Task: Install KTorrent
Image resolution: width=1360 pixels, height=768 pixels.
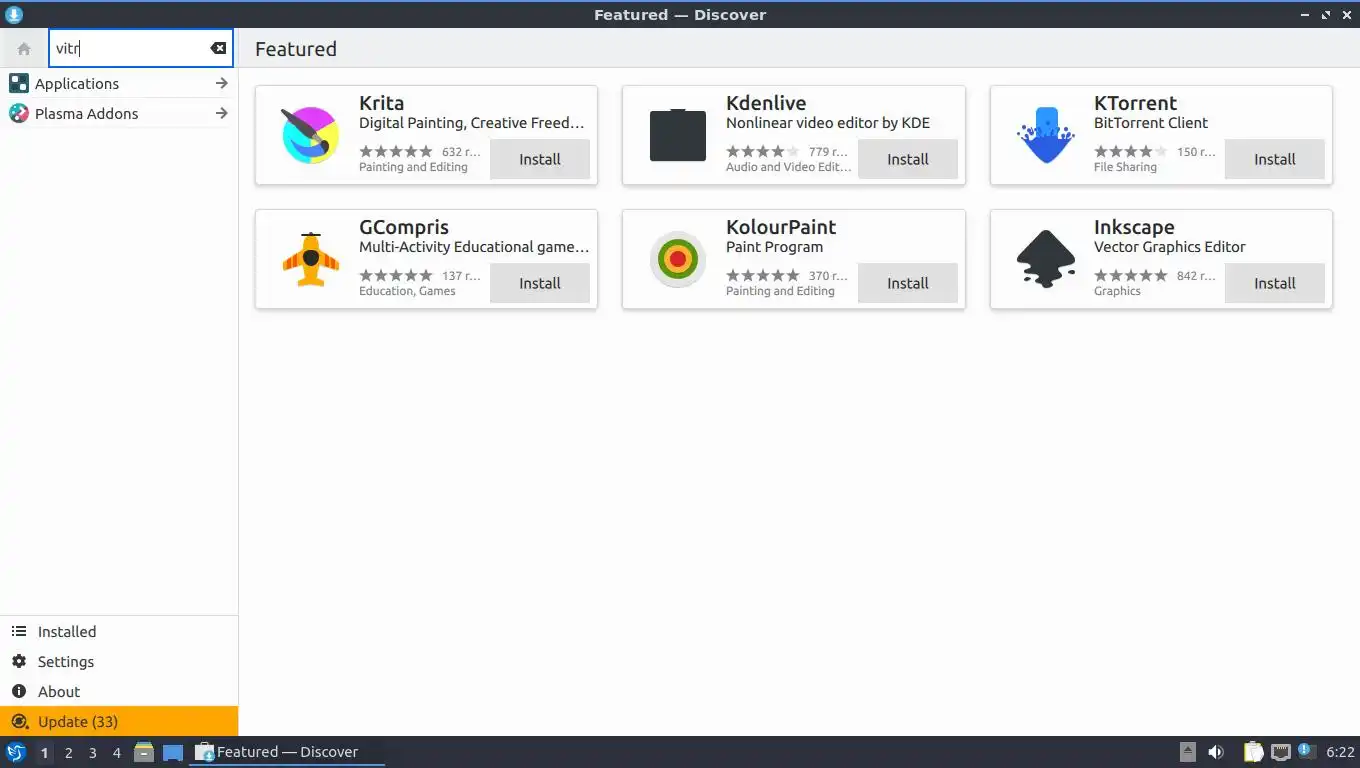Action: pos(1275,159)
